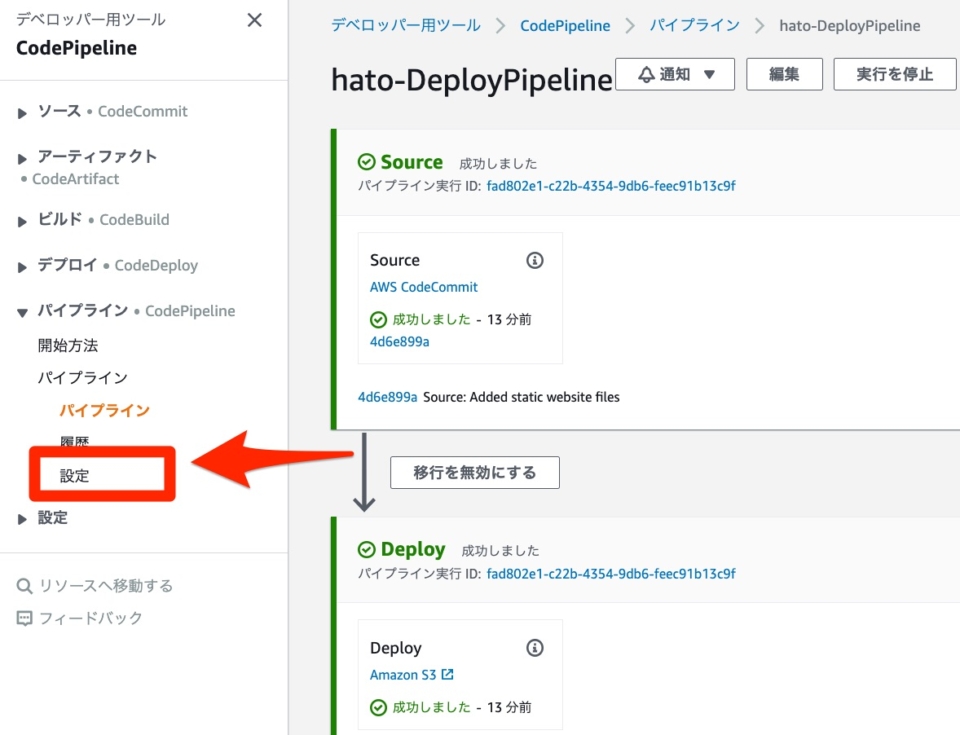The image size is (960, 735).
Task: Open Amazon S3 via the external link icon
Action: pyautogui.click(x=446, y=674)
